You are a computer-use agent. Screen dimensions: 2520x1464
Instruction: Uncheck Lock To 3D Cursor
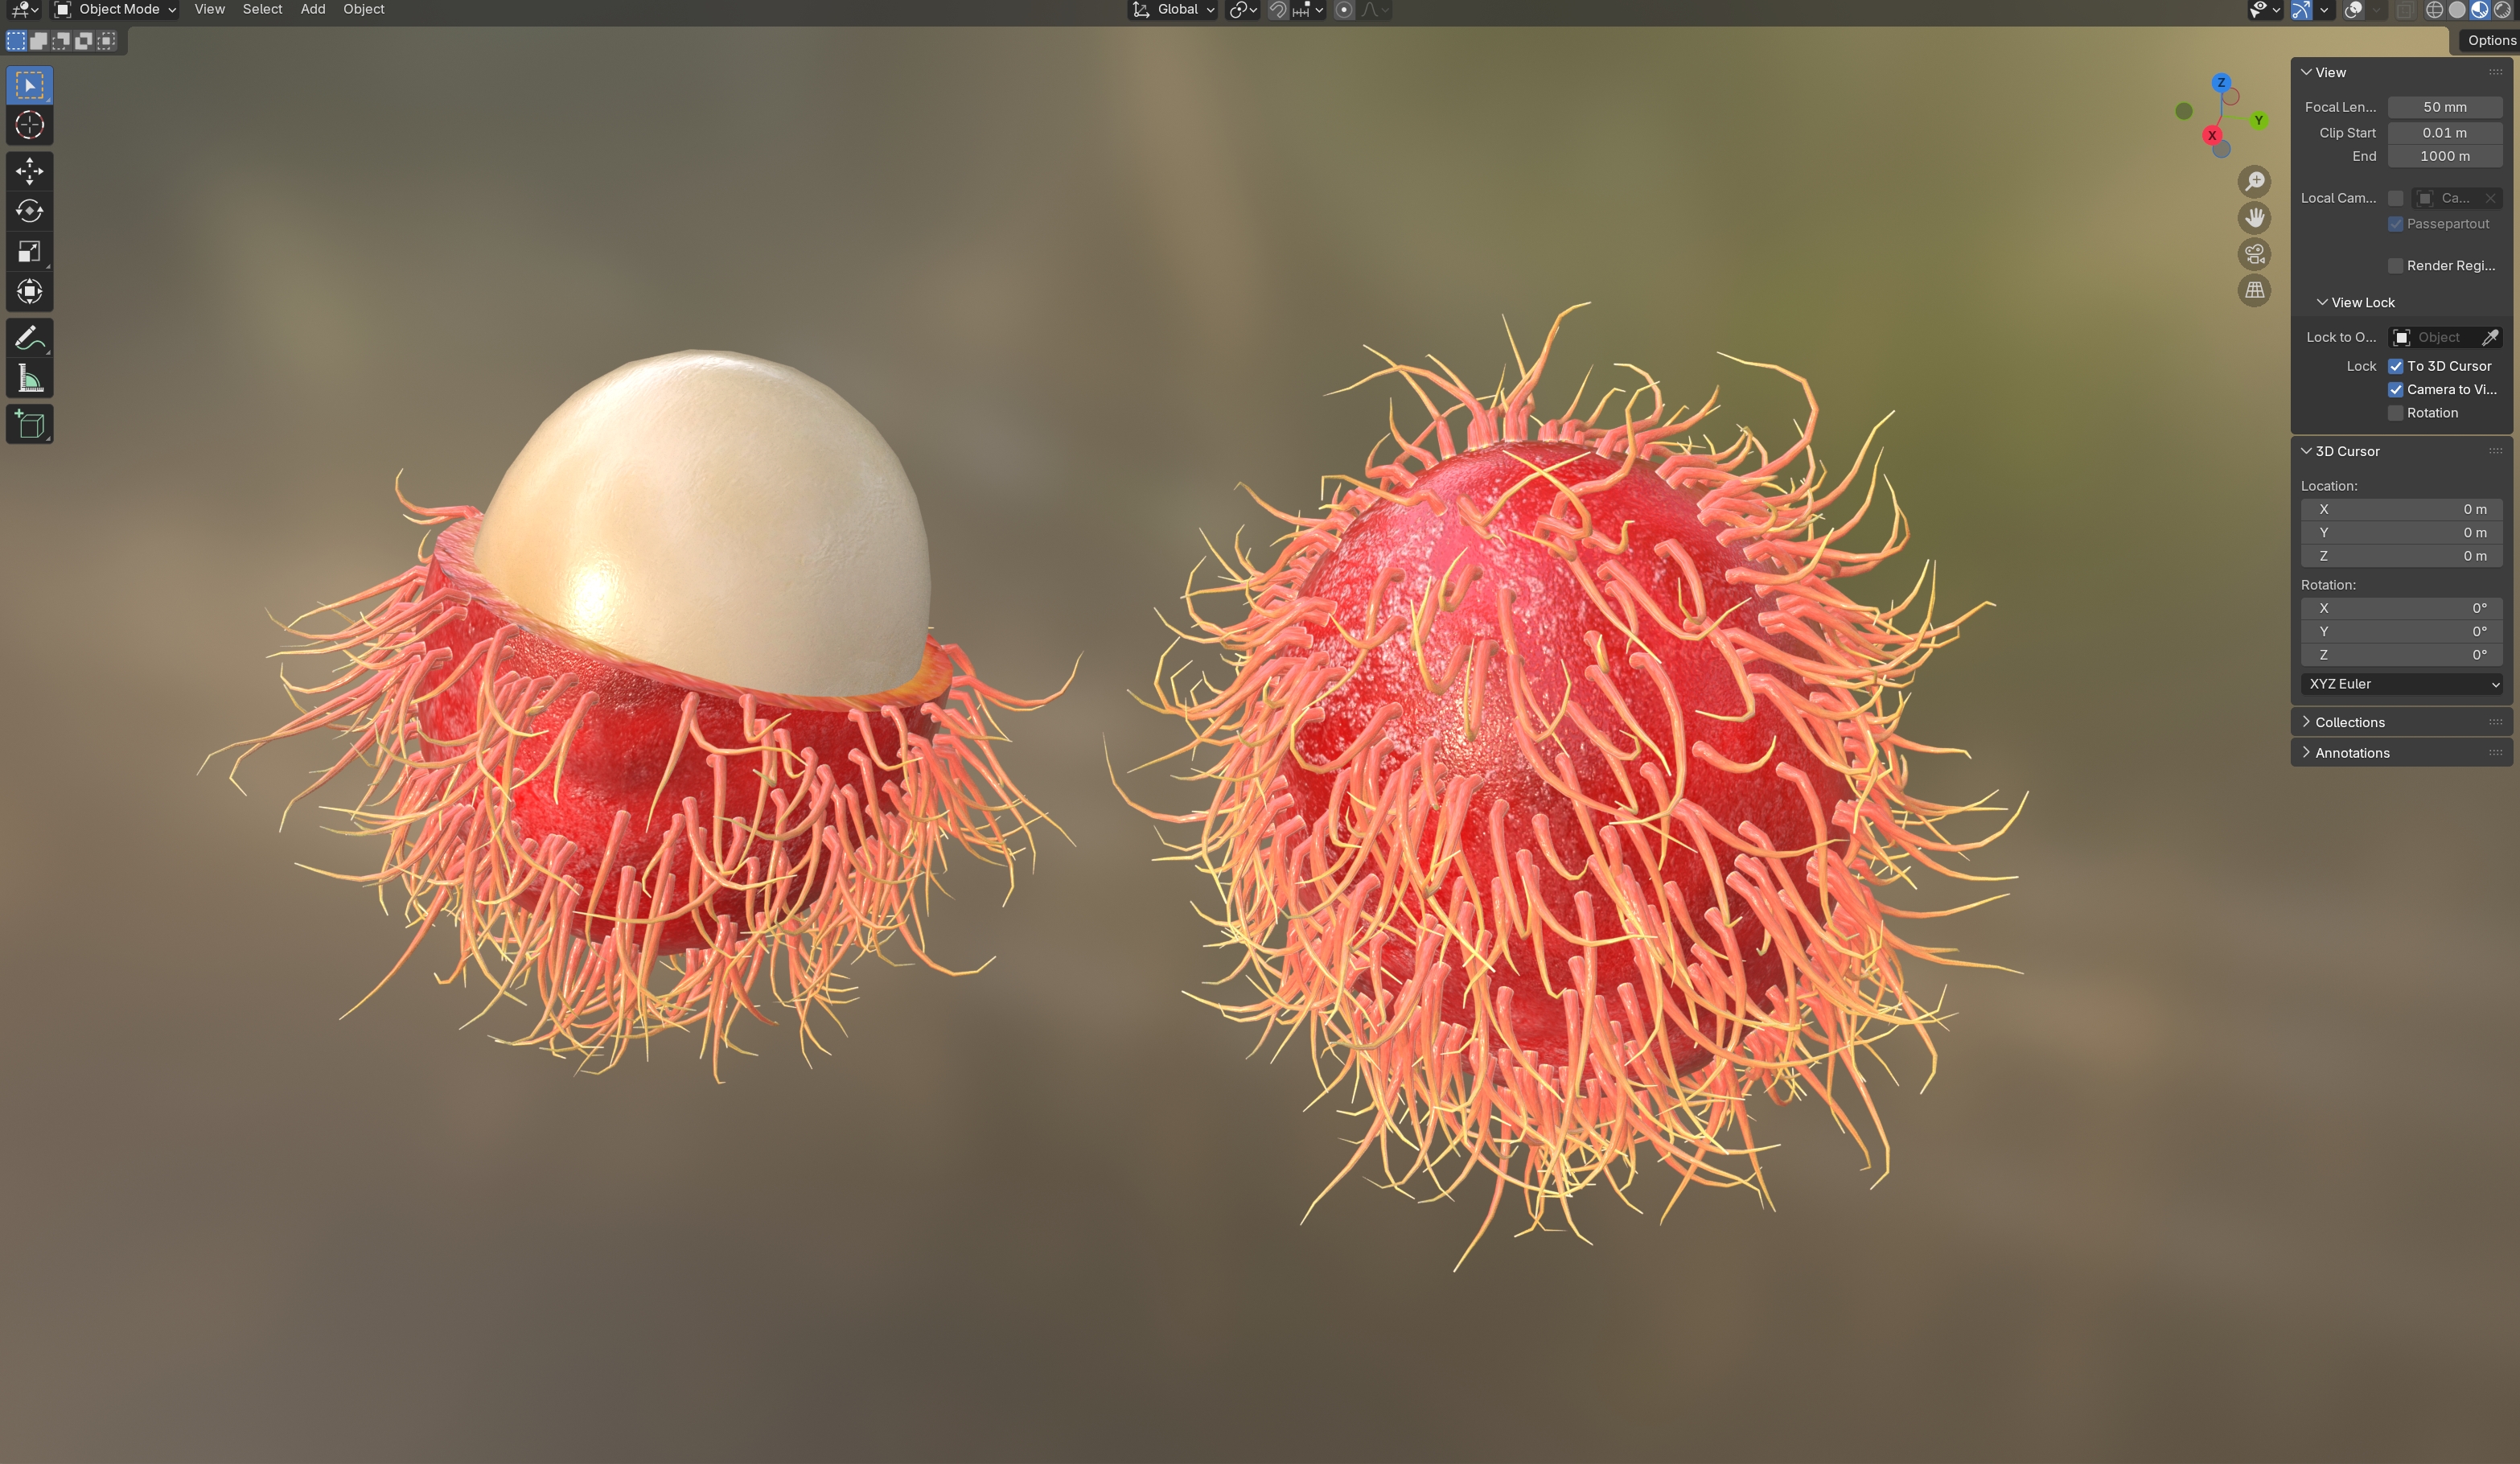coord(2395,366)
